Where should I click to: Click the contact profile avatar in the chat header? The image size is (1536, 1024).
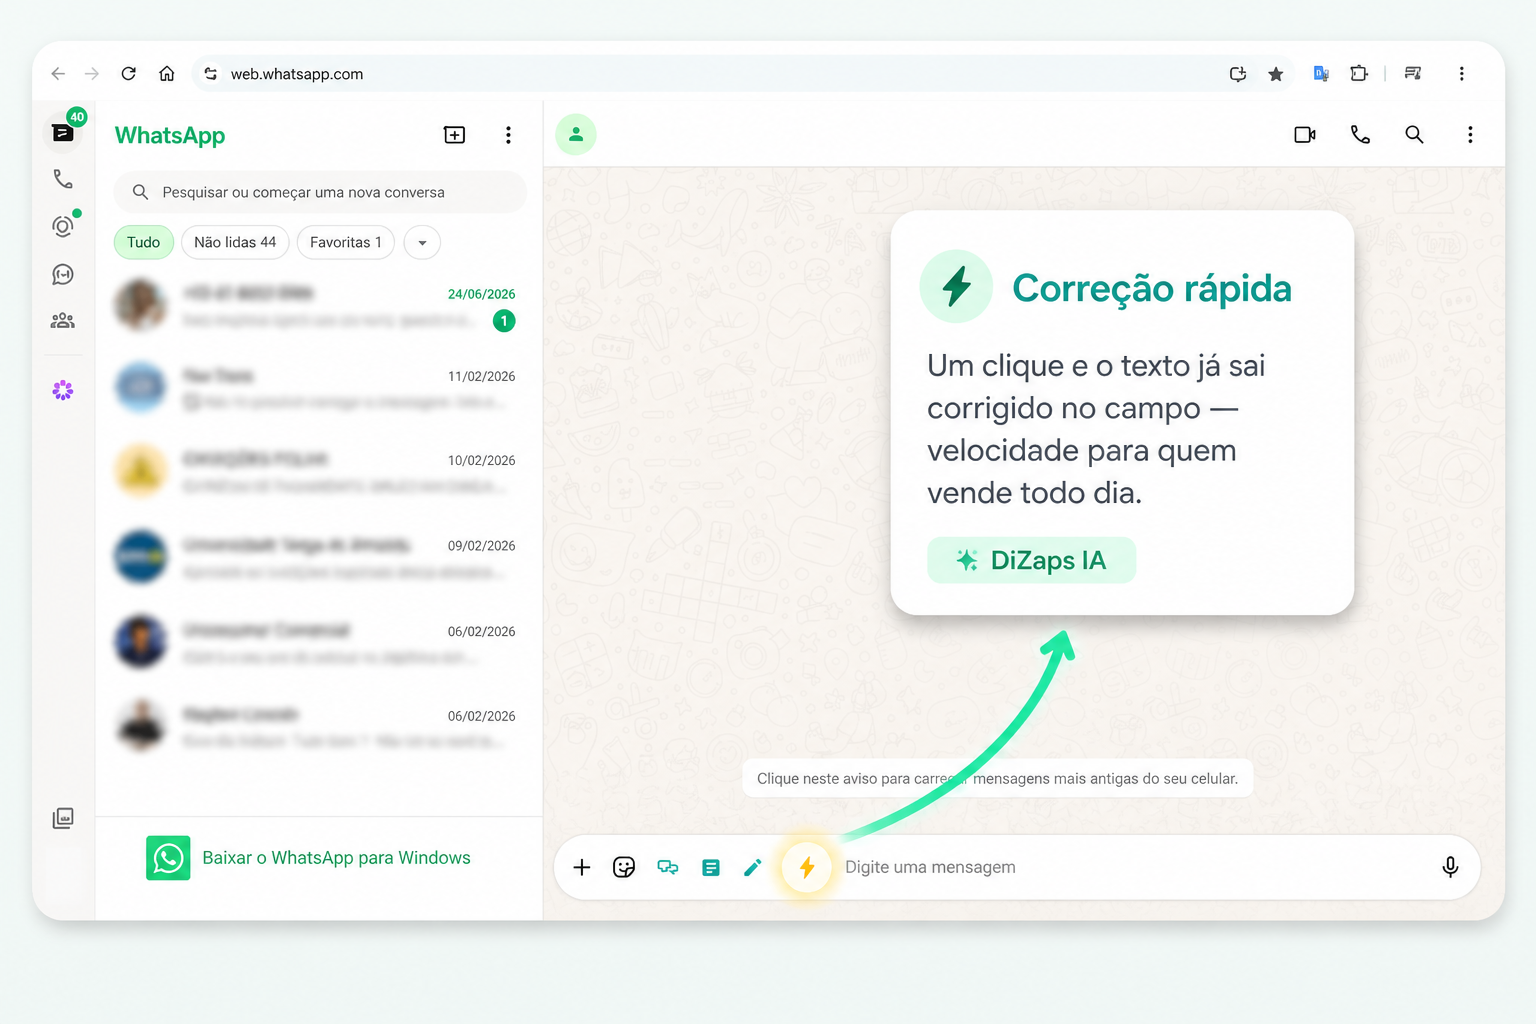coord(576,134)
